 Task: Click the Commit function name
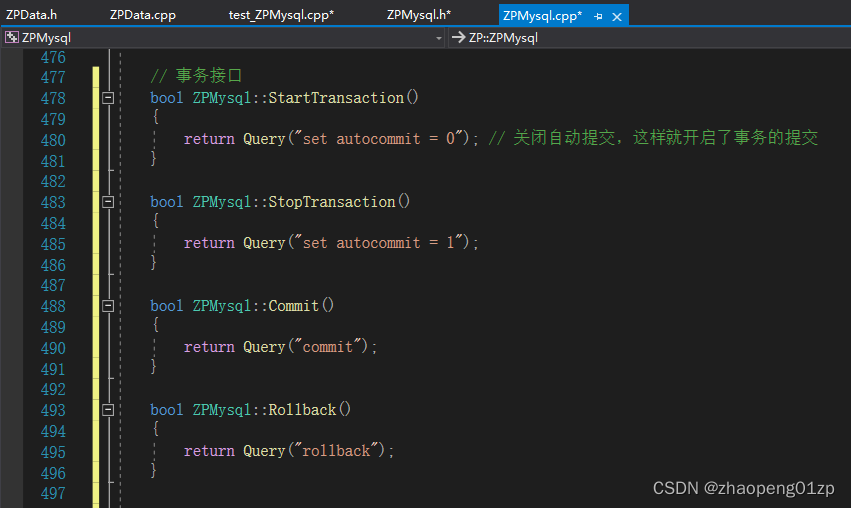click(x=294, y=306)
